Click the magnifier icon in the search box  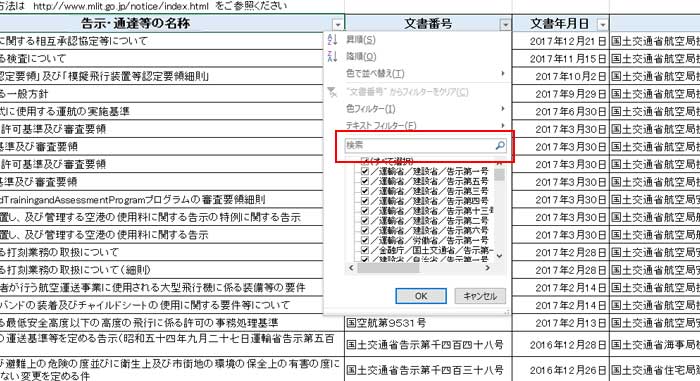500,145
